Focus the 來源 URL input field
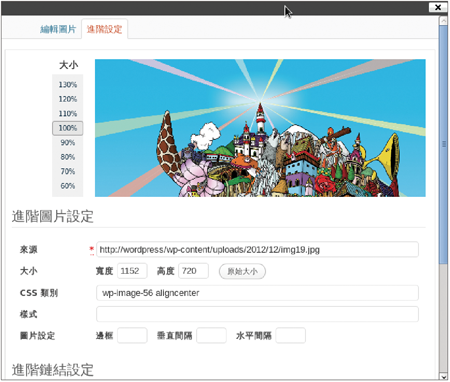 (x=257, y=249)
